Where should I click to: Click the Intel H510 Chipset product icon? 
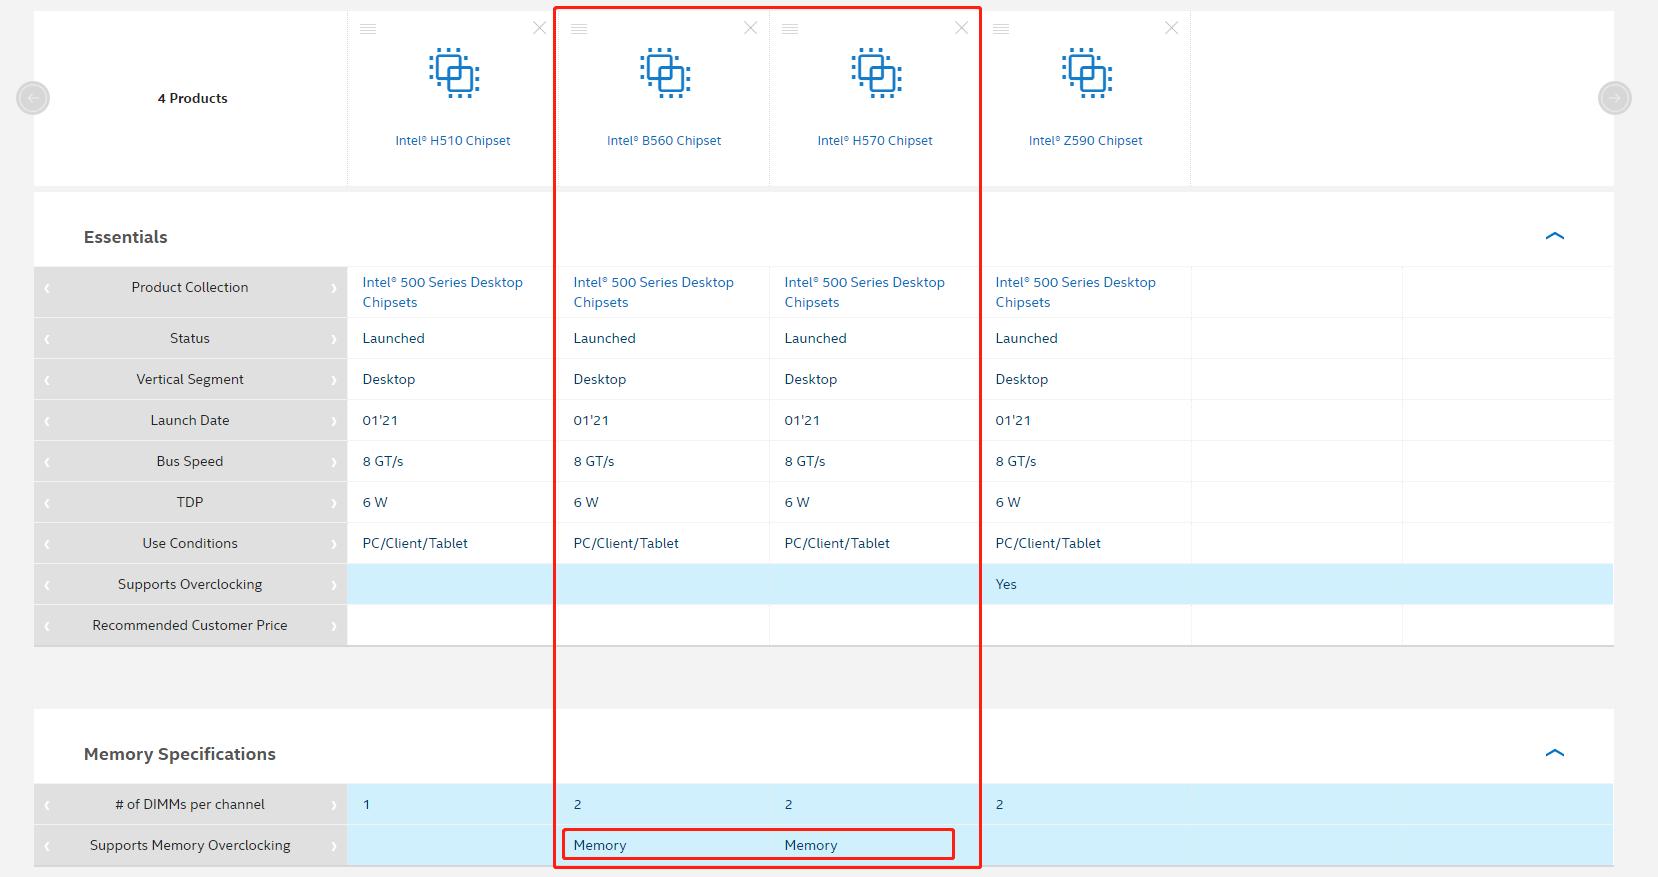(x=454, y=73)
